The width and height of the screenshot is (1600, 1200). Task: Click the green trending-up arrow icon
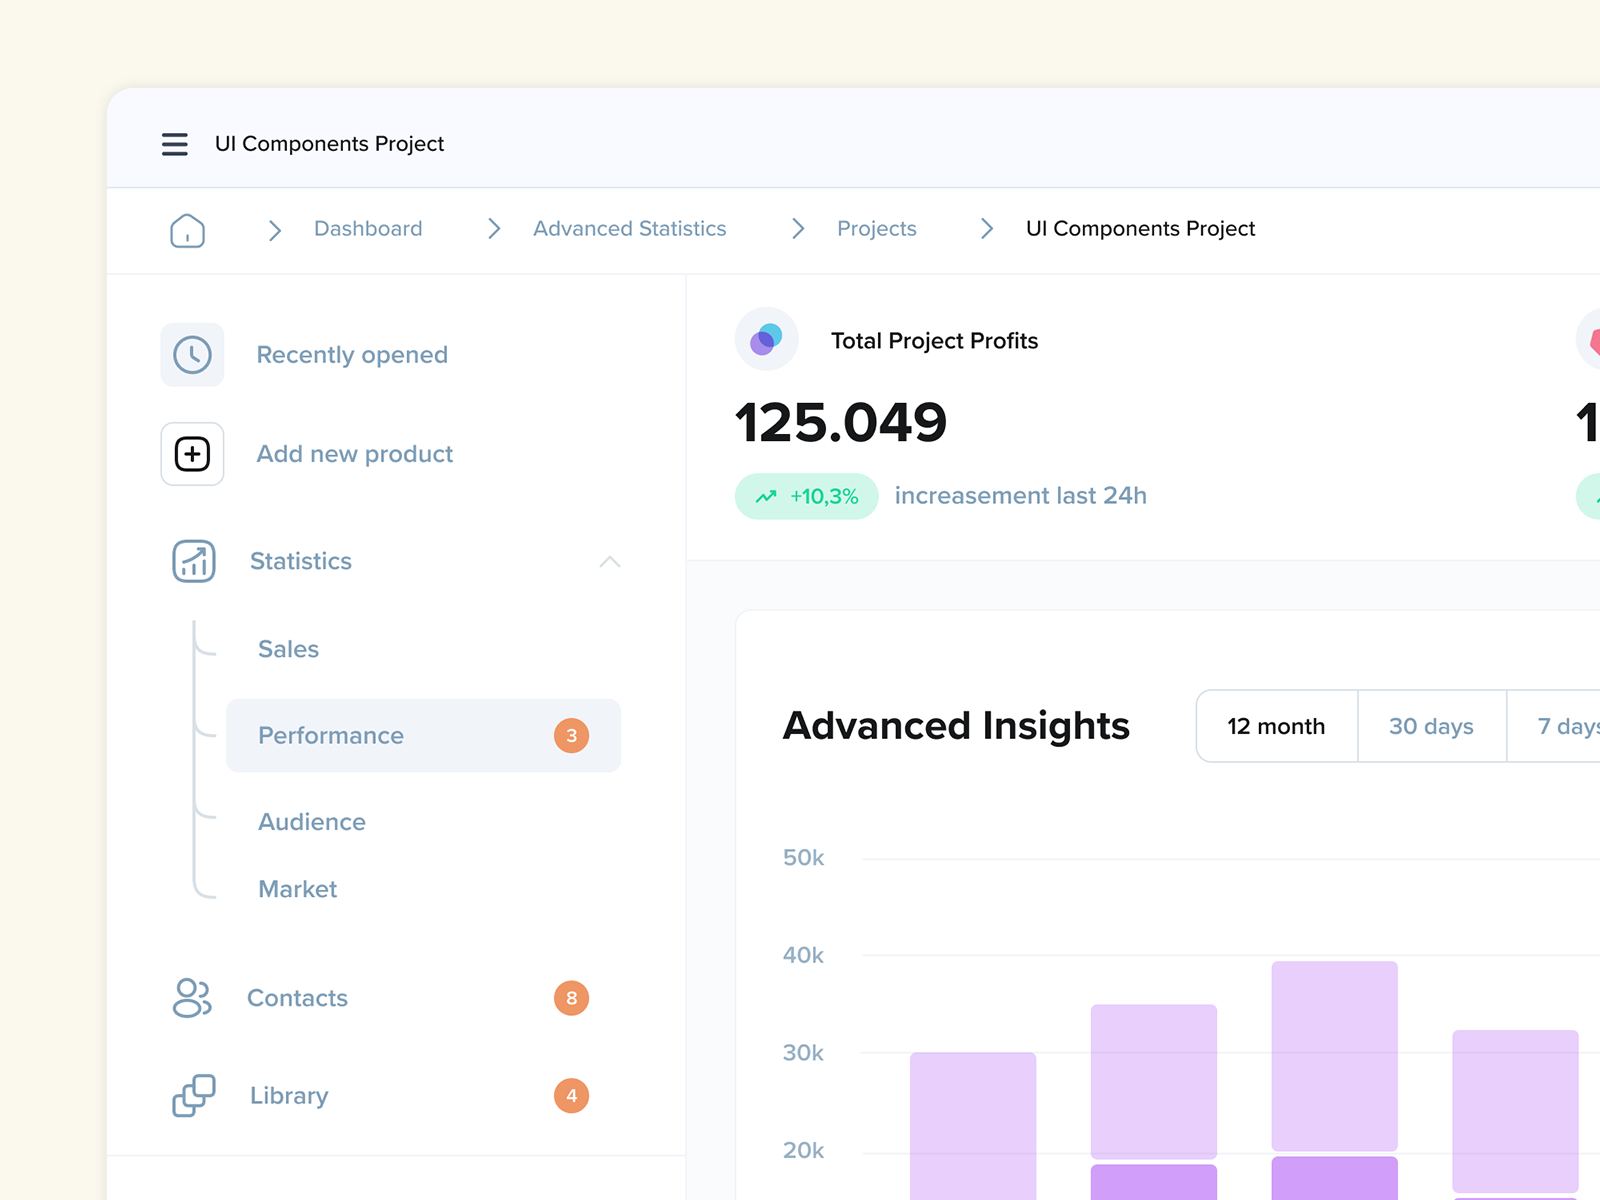coord(766,496)
